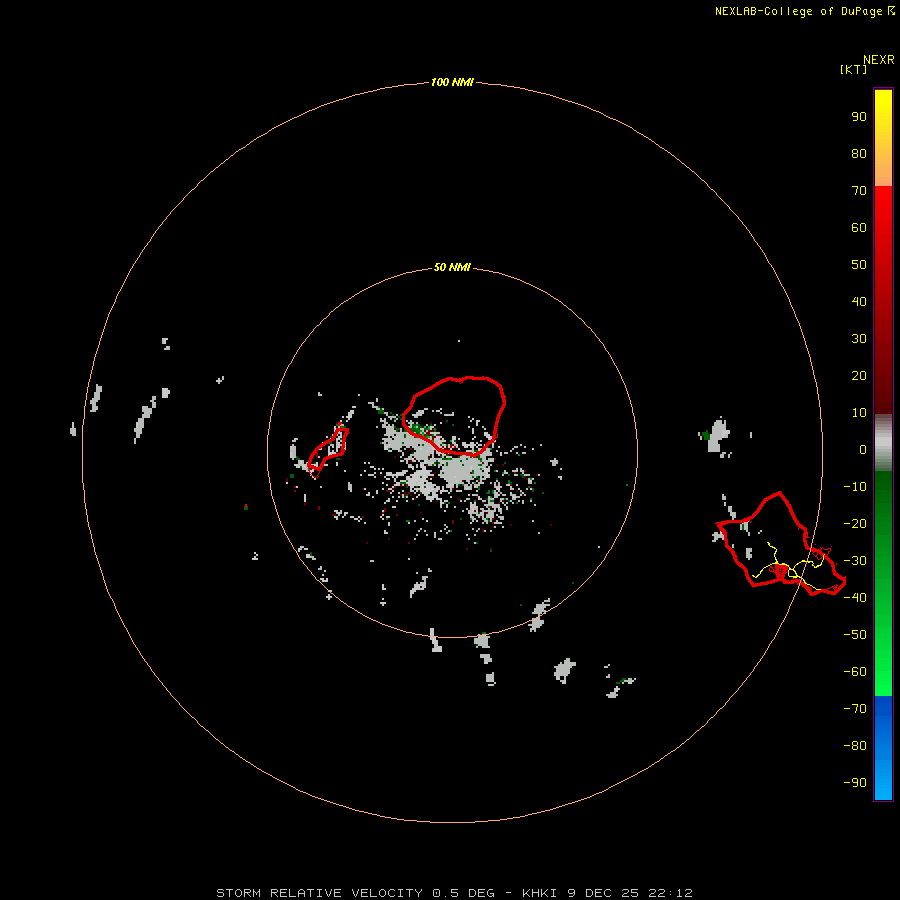Image resolution: width=900 pixels, height=900 pixels.
Task: Click the bright red segment of the color bar
Action: pos(883,300)
